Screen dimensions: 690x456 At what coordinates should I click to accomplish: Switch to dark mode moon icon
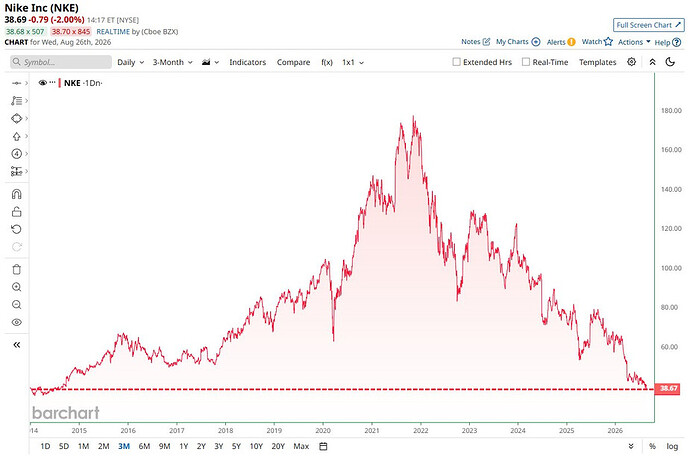pyautogui.click(x=670, y=62)
